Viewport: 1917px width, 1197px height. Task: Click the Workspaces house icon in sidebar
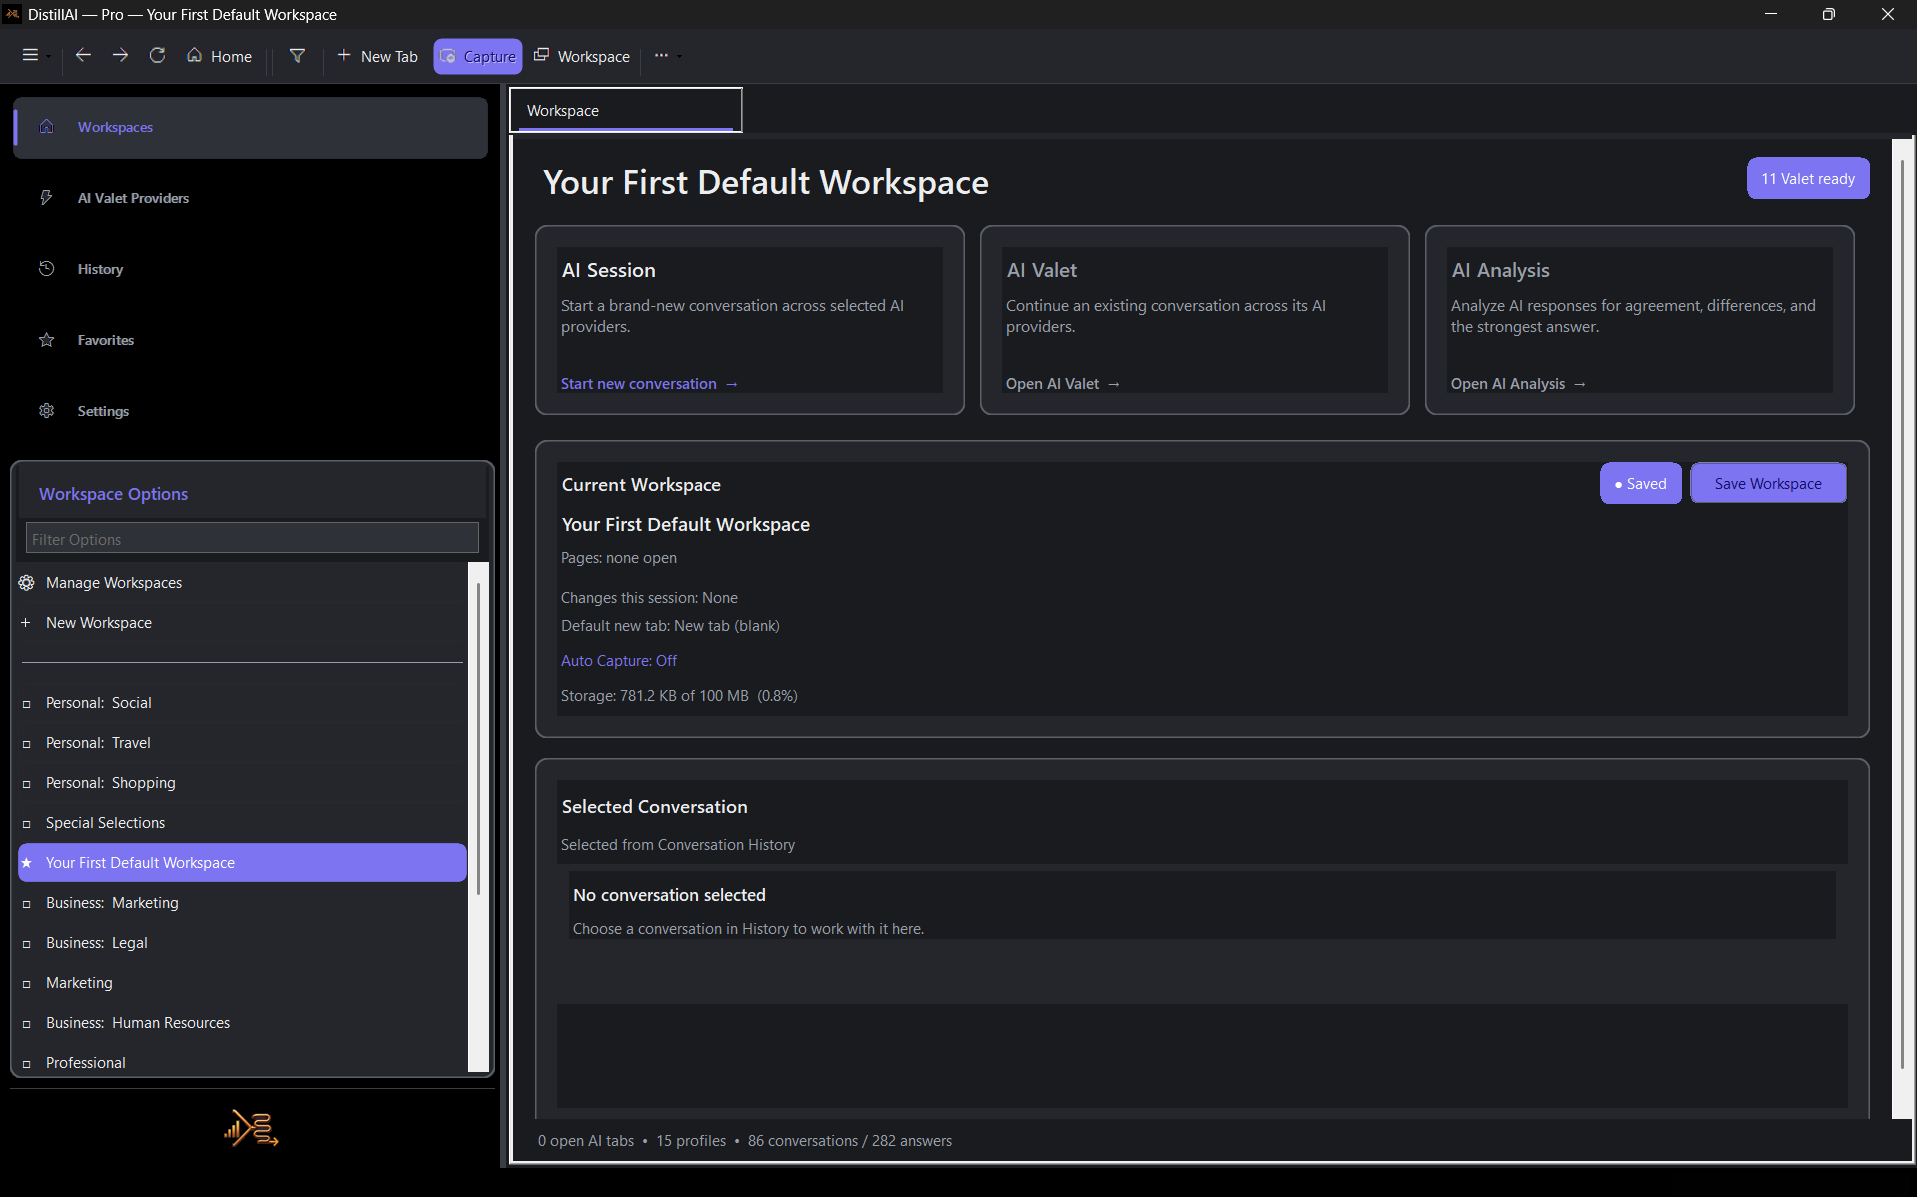coord(46,127)
